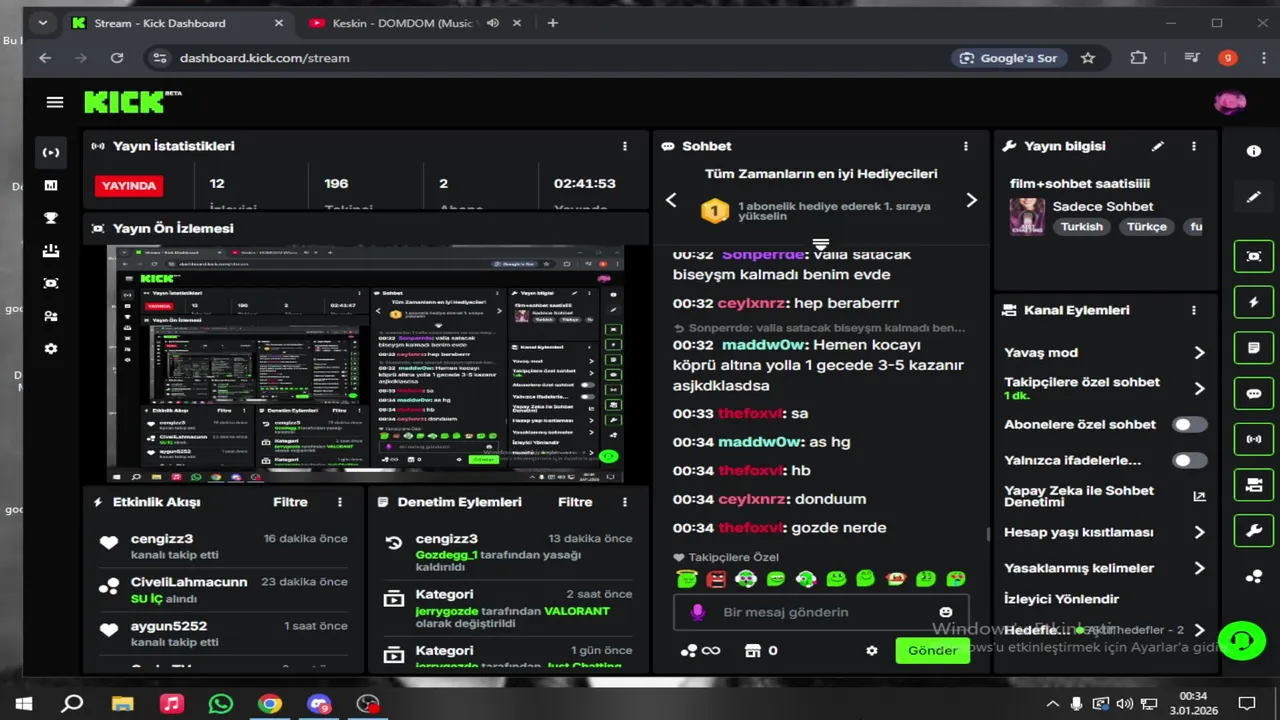Expand Yasaklanmış kelimeler
This screenshot has width=1280, height=720.
click(x=1199, y=568)
